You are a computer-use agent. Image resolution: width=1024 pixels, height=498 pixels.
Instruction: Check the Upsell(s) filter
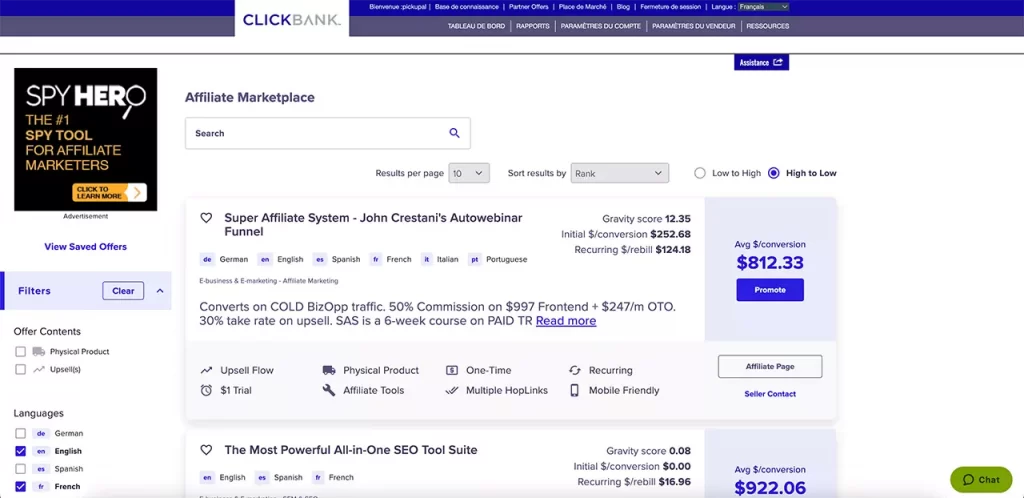click(20, 369)
